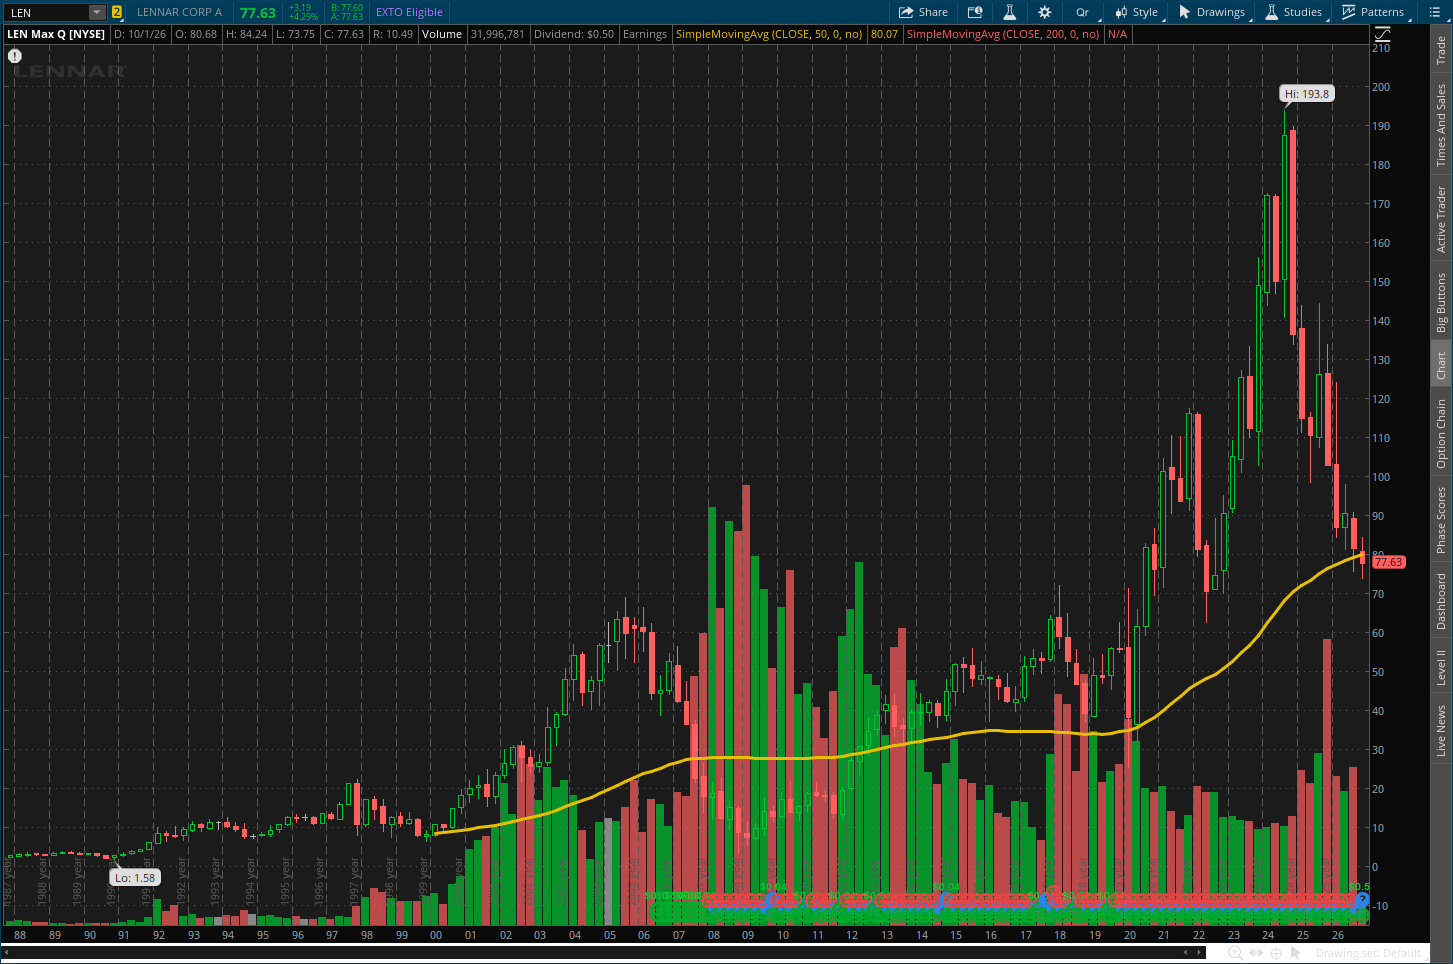Click the LEN symbol input field
This screenshot has height=964, width=1453.
click(x=47, y=12)
